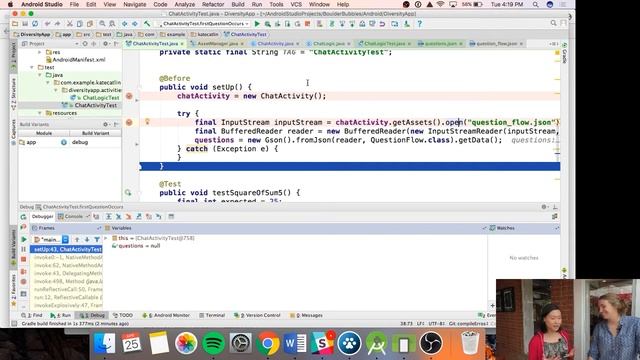Open the Terminal tool window button
The width and height of the screenshot is (640, 360).
click(212, 316)
